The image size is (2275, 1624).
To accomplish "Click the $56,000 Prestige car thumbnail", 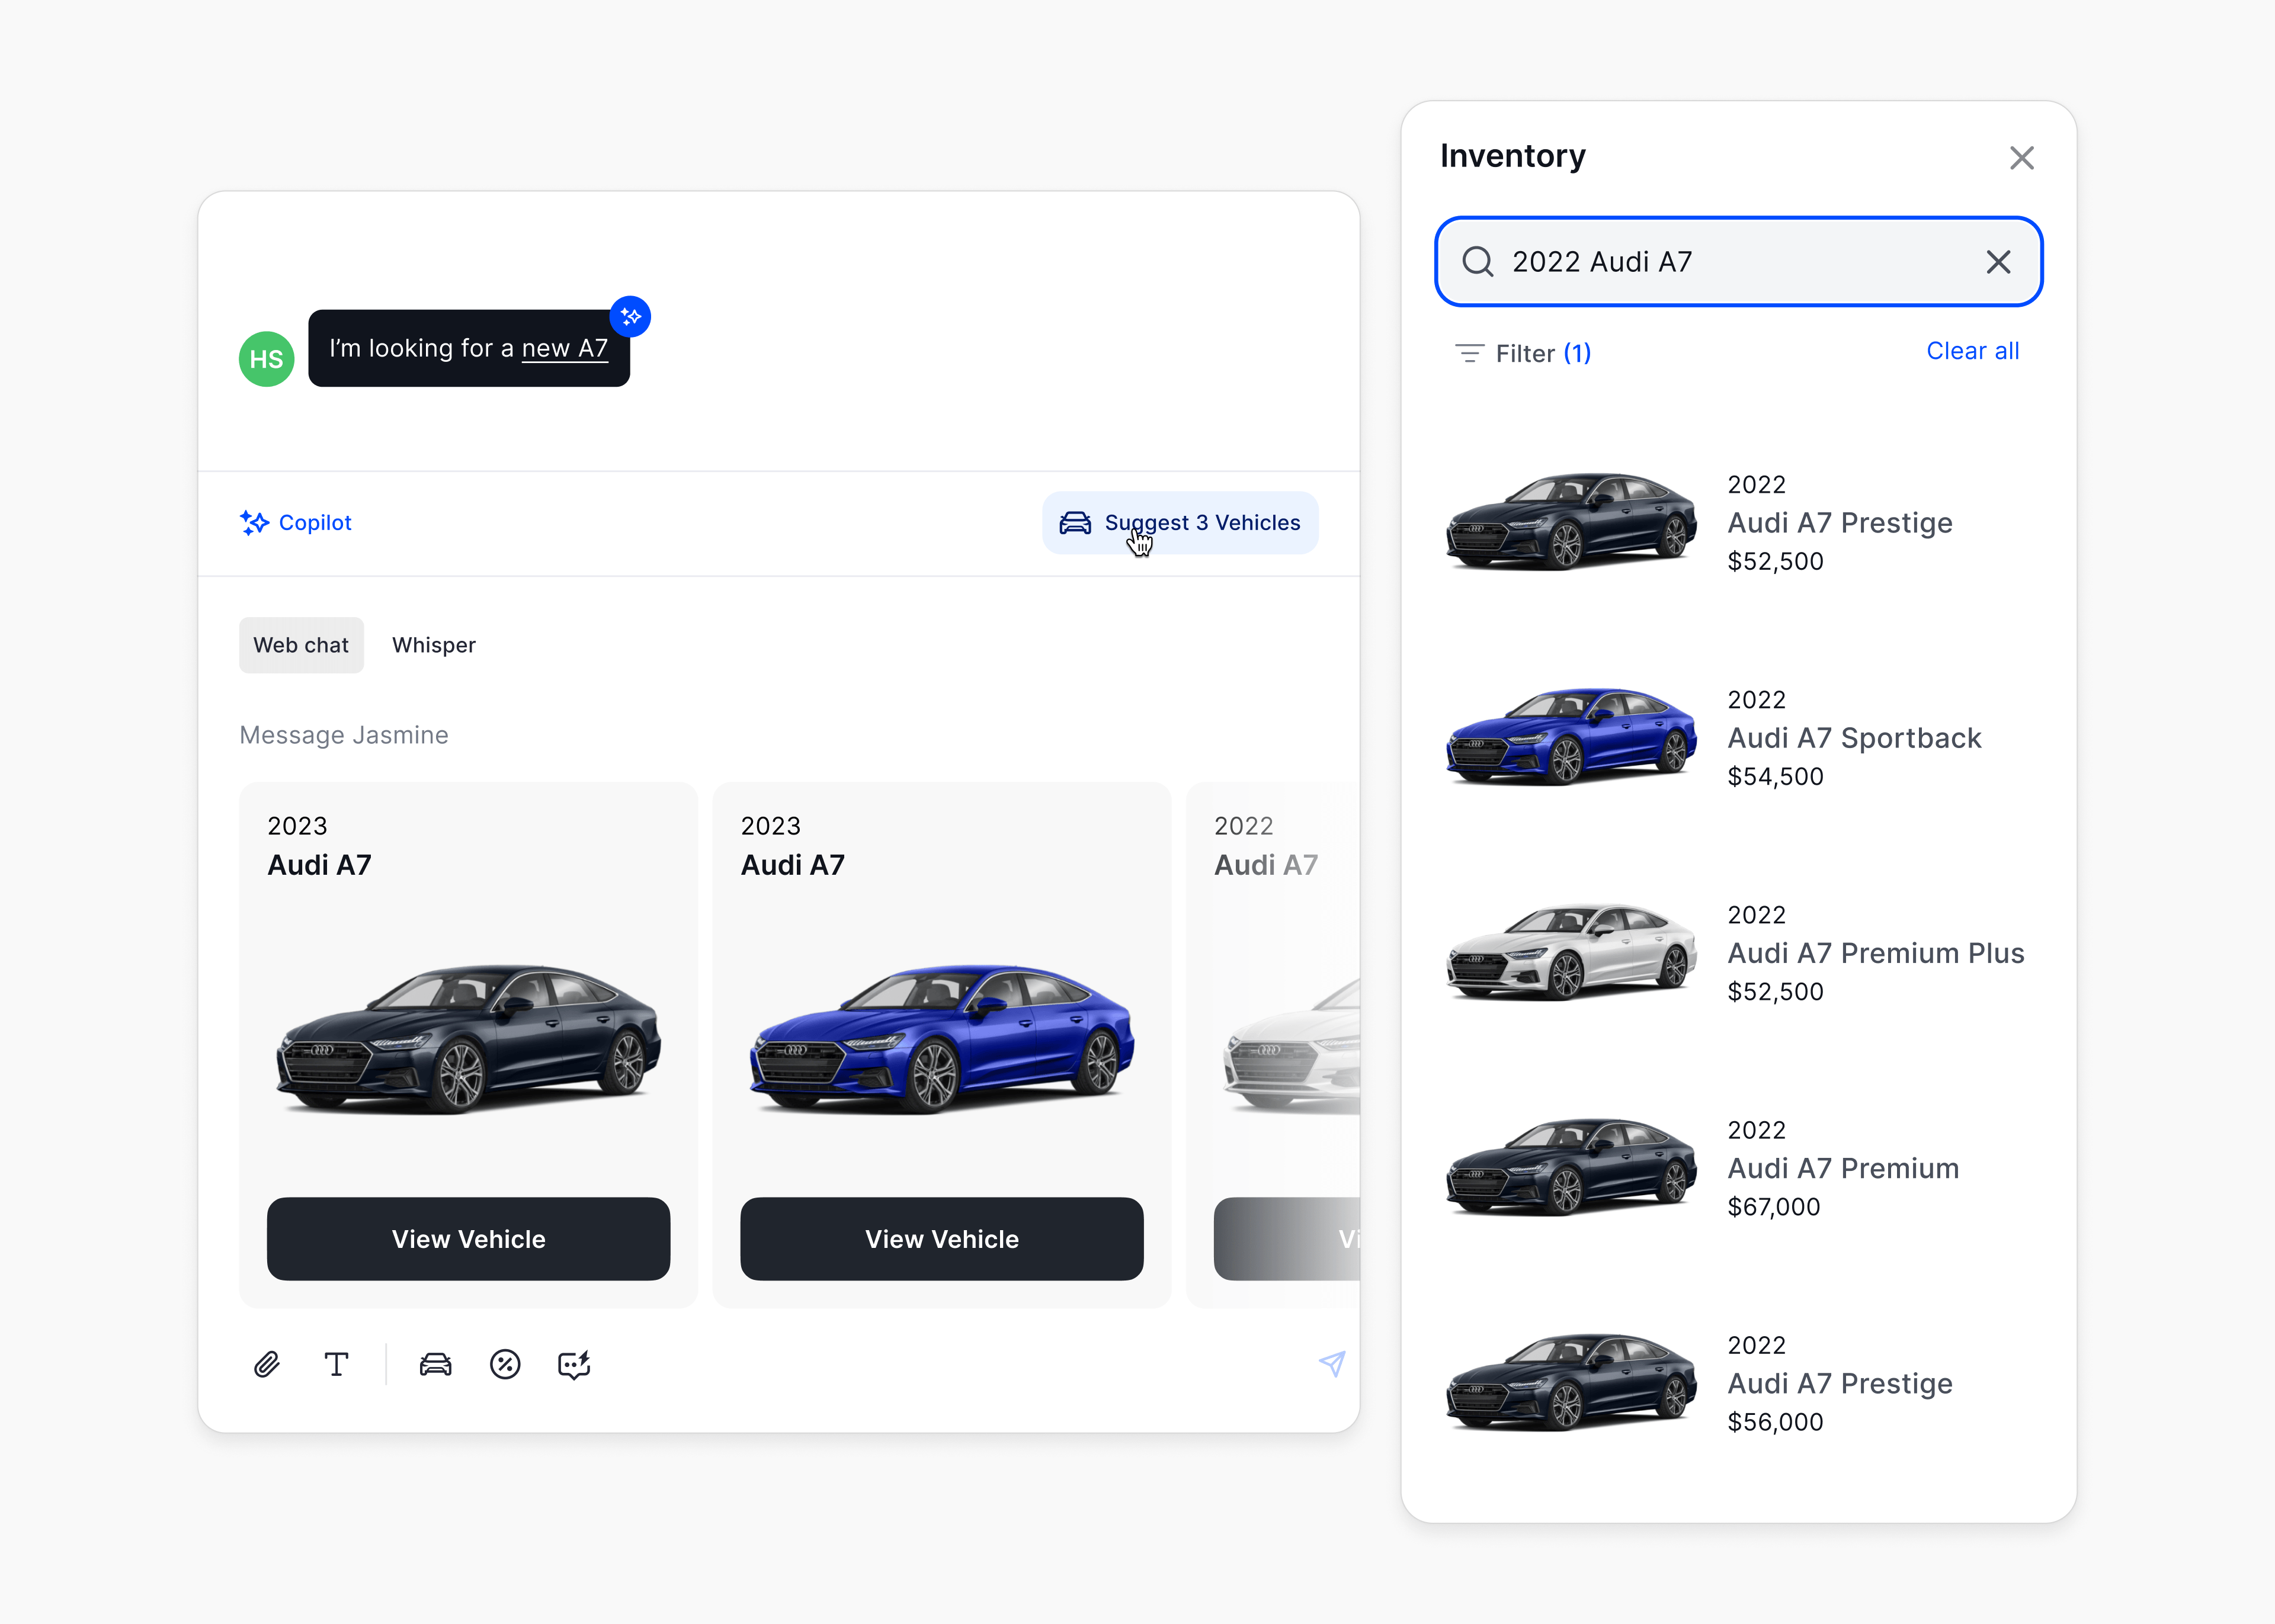I will click(1571, 1382).
